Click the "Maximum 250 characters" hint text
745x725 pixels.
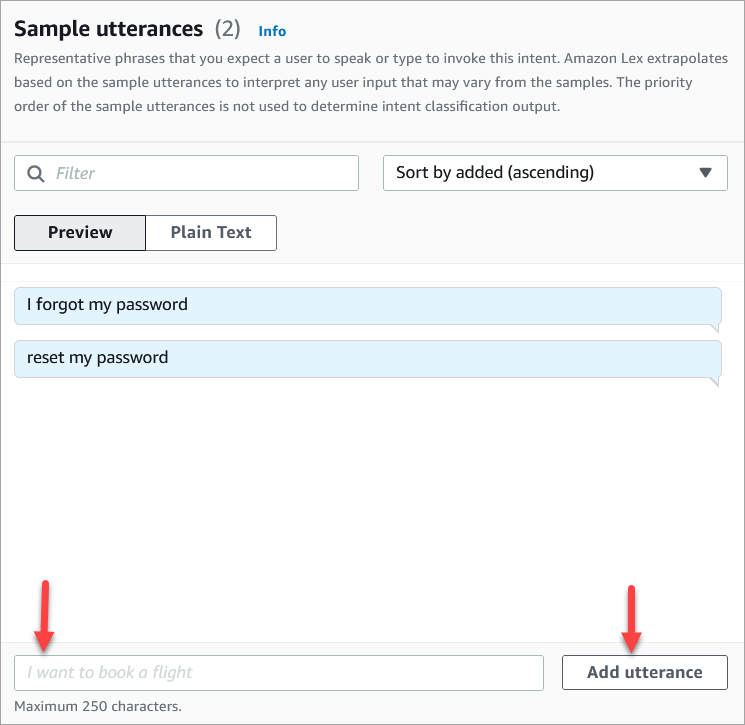[x=98, y=706]
